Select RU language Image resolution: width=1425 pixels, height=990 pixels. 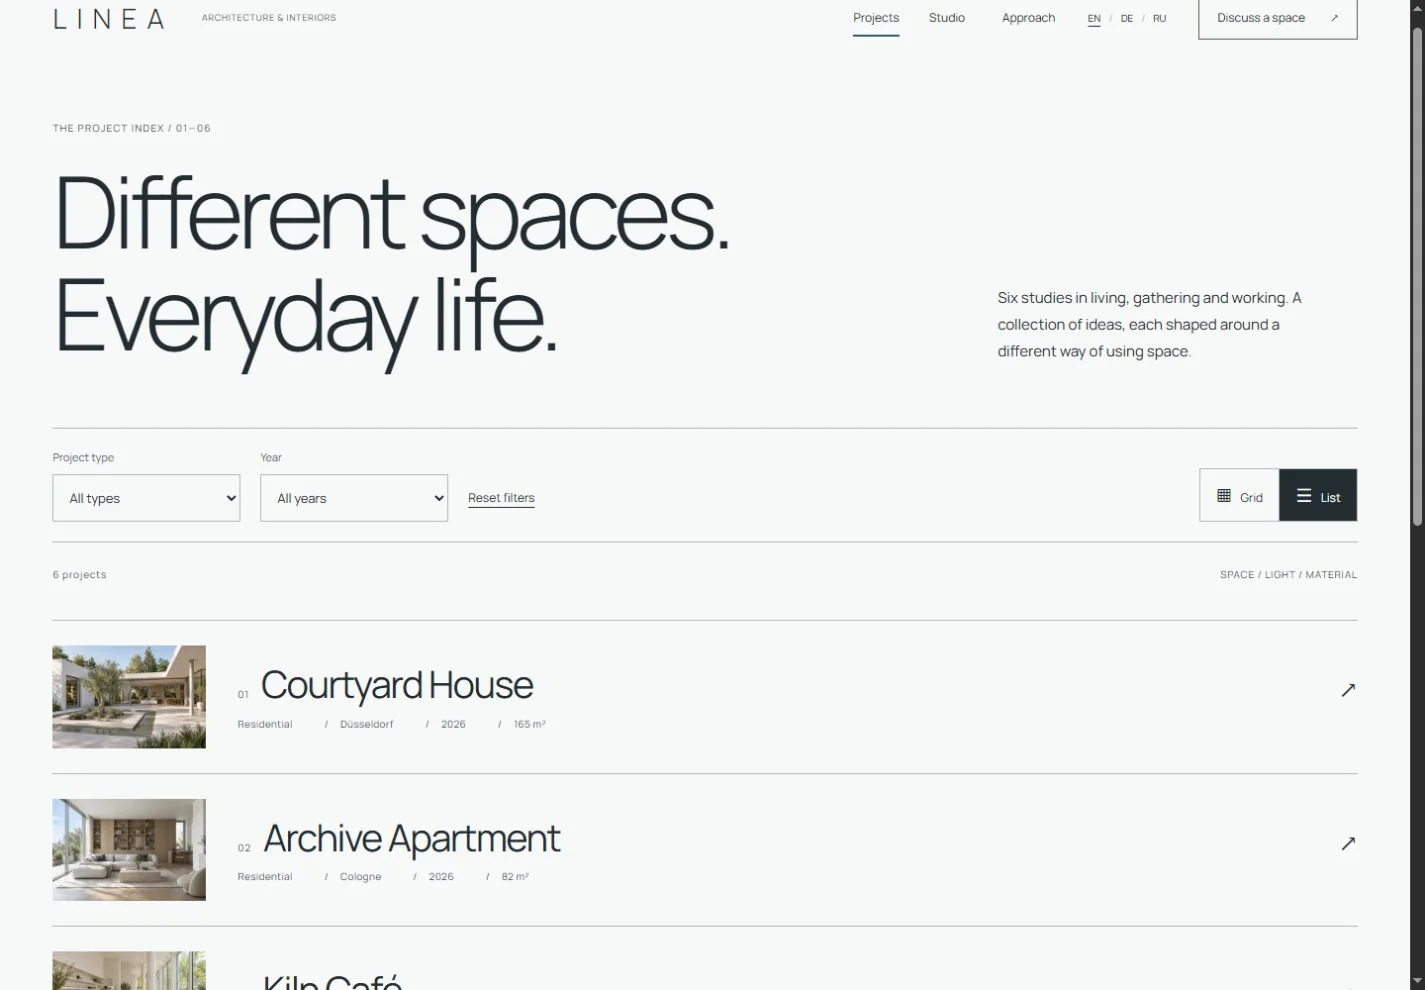click(1160, 19)
